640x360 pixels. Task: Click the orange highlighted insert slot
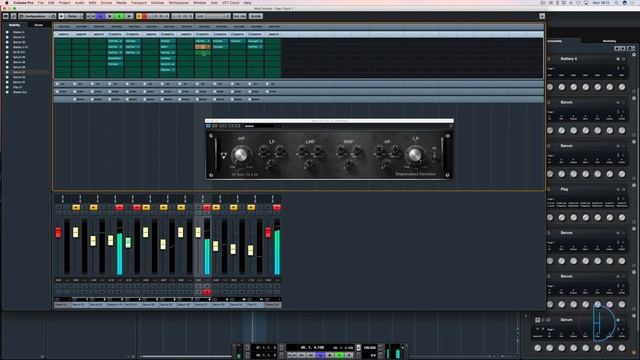click(203, 47)
